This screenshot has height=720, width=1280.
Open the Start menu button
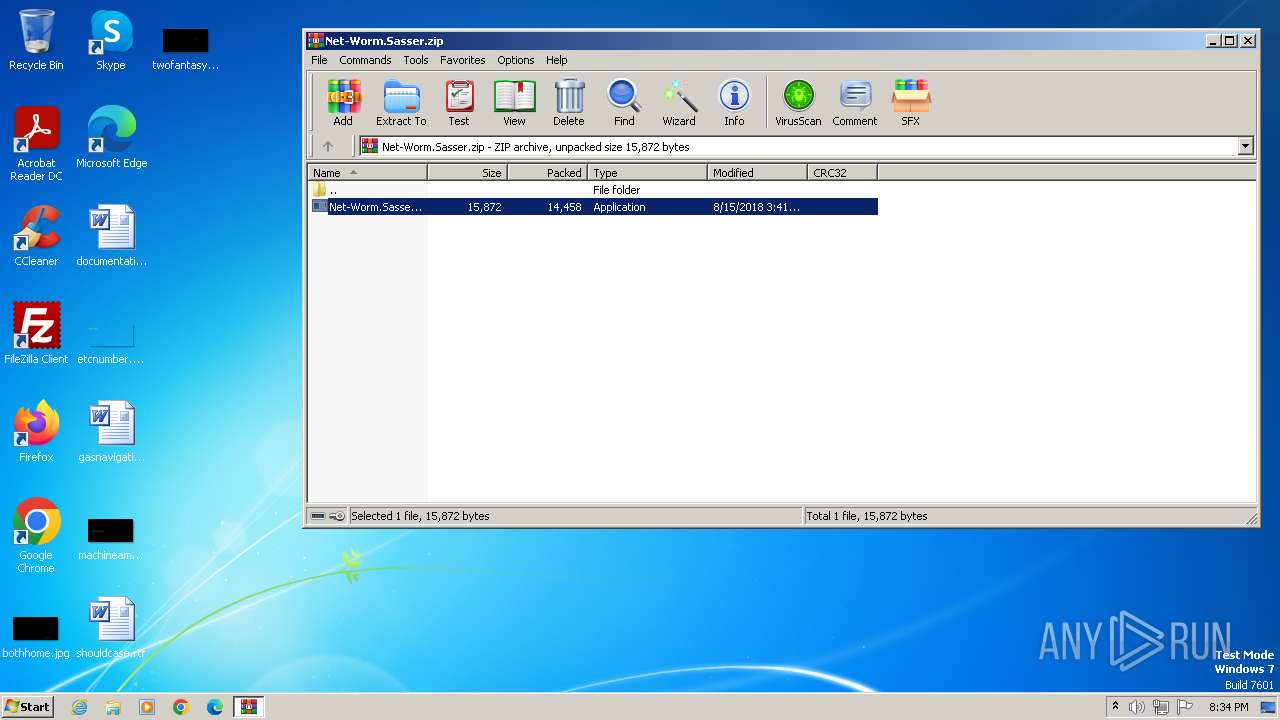click(27, 706)
